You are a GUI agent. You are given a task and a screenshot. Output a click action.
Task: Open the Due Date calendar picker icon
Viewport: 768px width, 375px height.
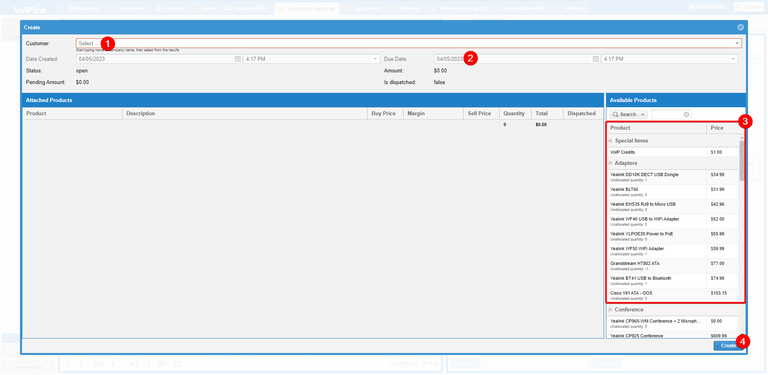pos(596,59)
